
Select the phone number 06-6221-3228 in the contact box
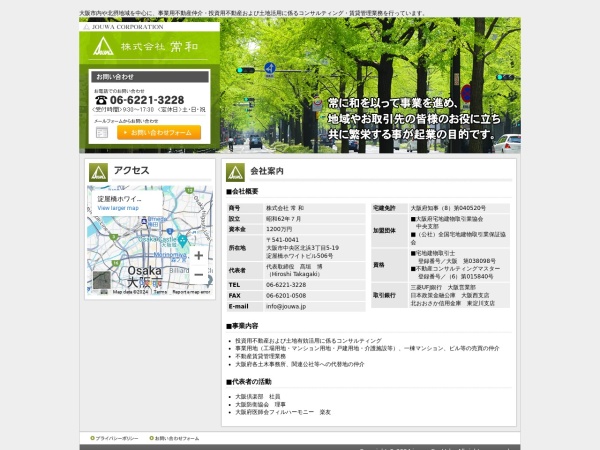(147, 100)
